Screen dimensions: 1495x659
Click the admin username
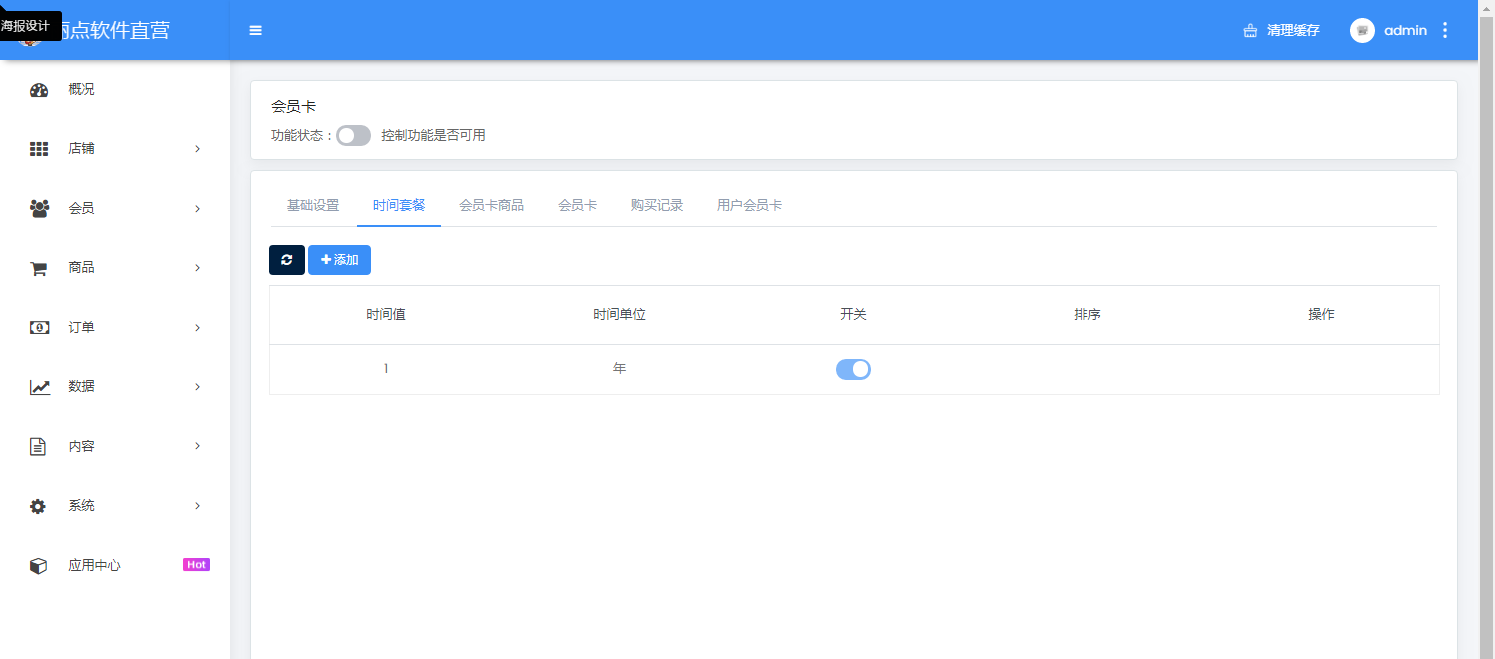tap(1405, 30)
